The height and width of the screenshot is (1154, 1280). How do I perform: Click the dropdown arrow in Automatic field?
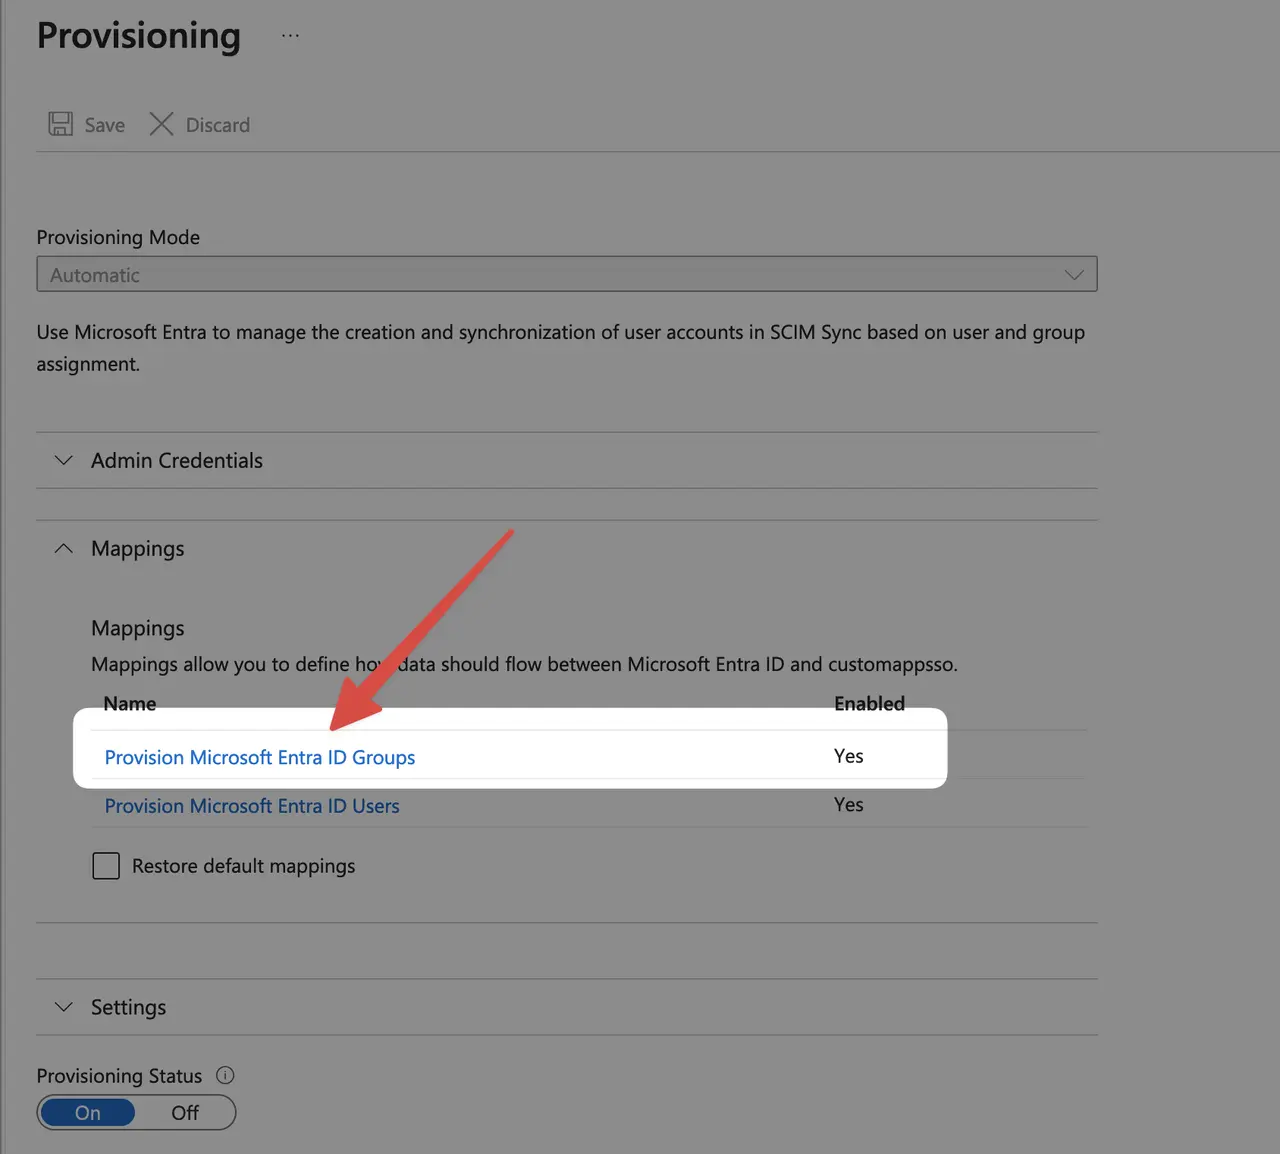point(1074,275)
